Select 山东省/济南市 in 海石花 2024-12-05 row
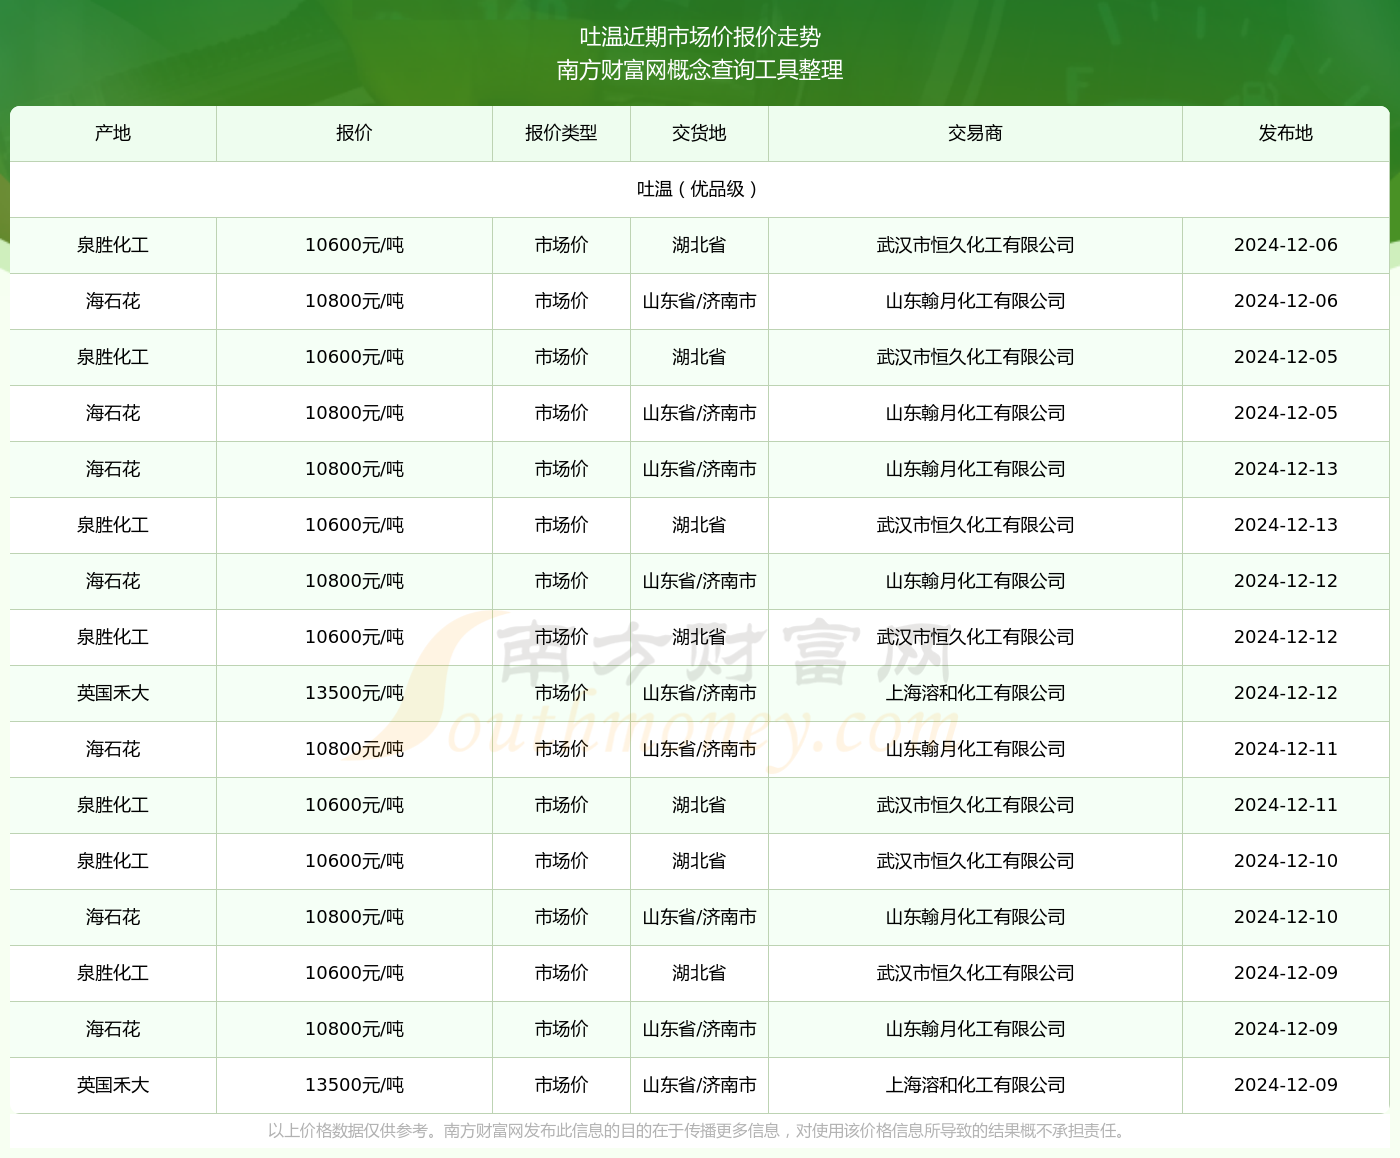This screenshot has width=1400, height=1158. (x=699, y=413)
